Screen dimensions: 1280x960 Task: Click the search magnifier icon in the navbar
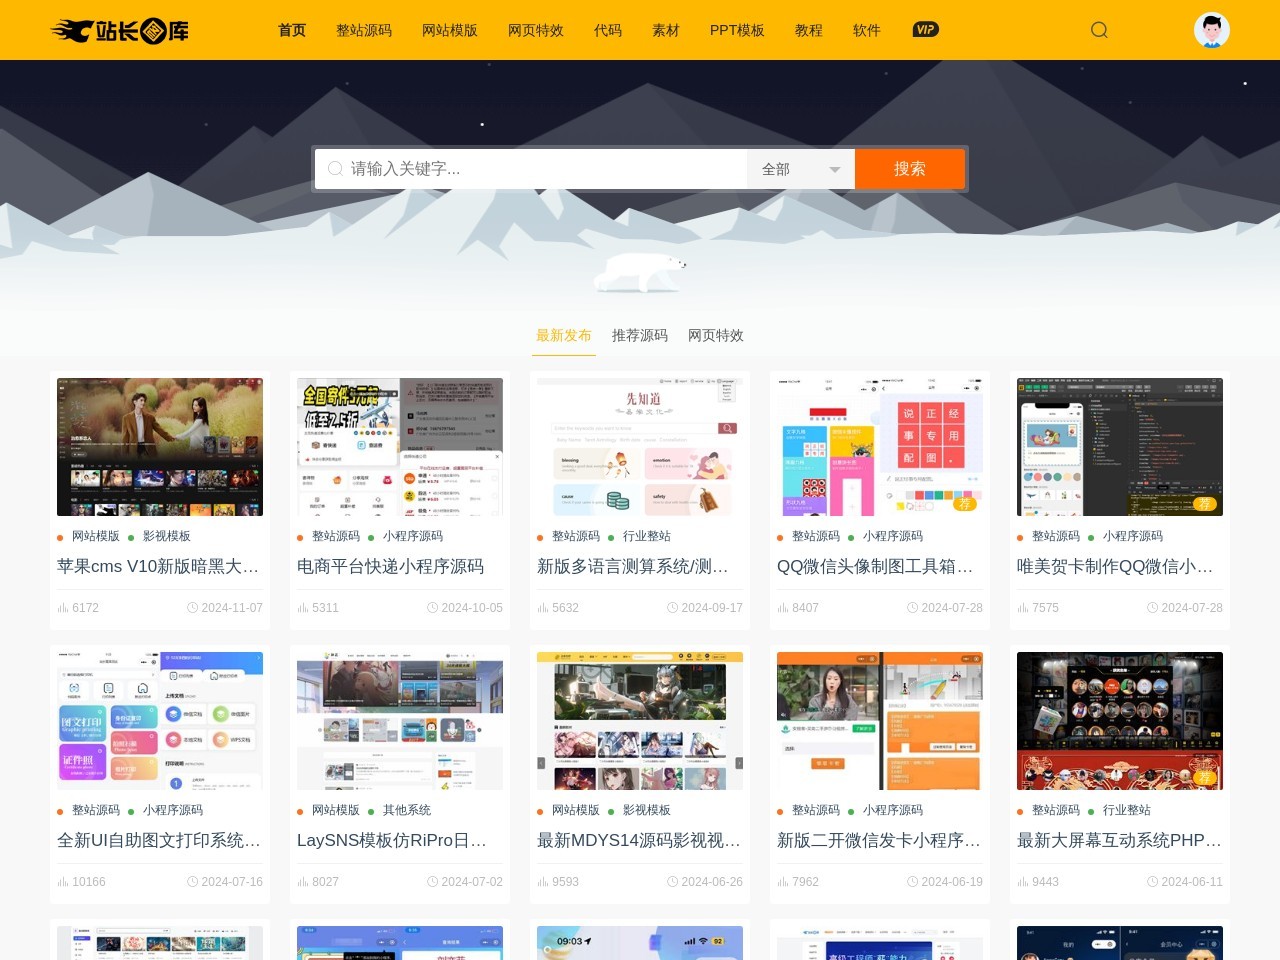pos(1099,30)
